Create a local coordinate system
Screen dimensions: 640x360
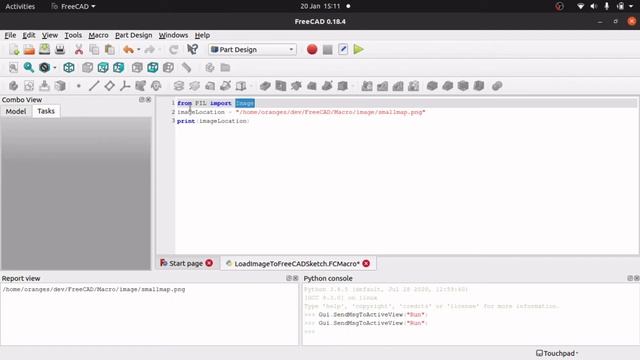pyautogui.click(x=125, y=86)
